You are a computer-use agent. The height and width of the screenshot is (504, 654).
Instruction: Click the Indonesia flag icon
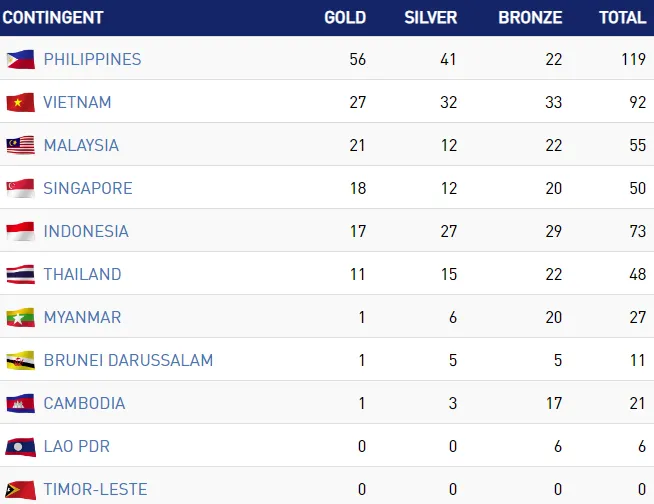pyautogui.click(x=21, y=231)
